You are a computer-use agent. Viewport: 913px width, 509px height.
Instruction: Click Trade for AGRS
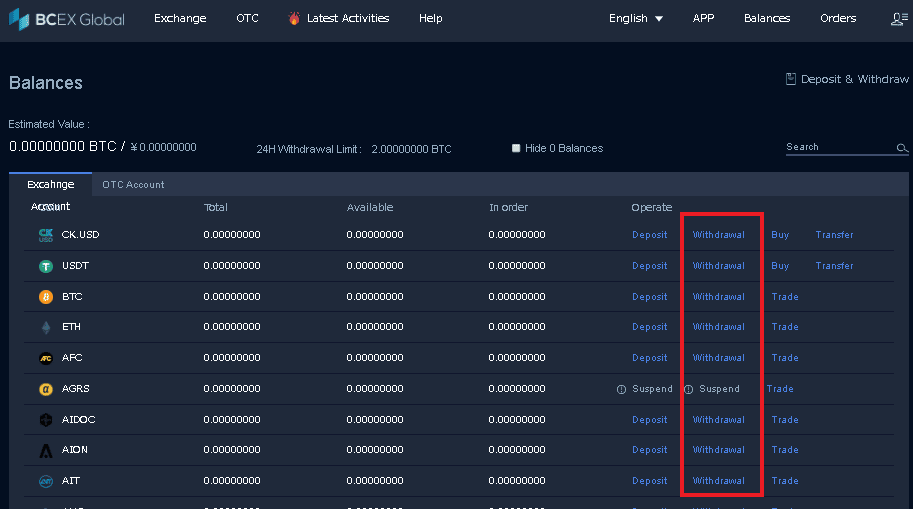pos(780,388)
